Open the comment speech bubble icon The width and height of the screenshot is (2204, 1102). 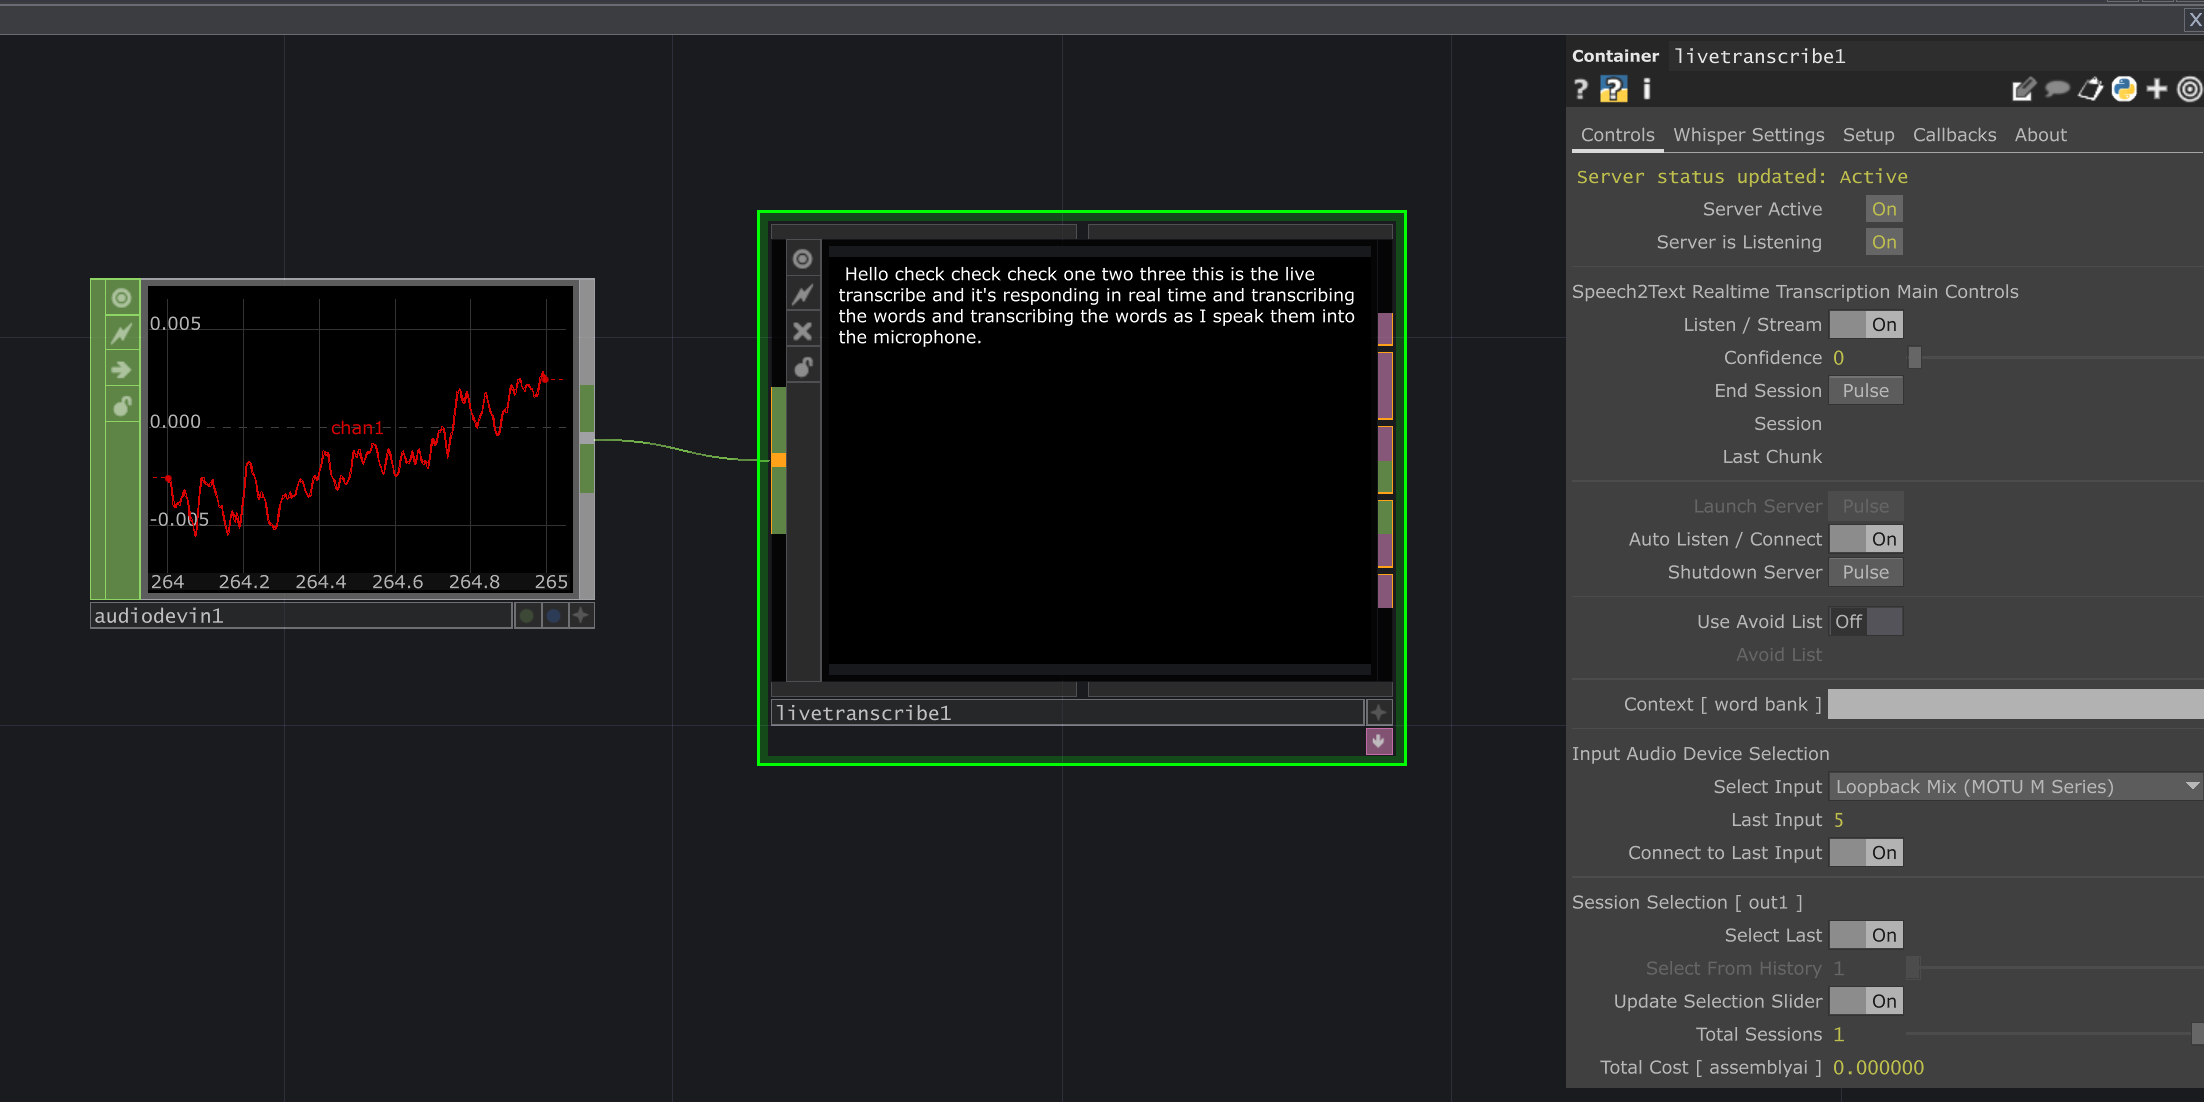point(2057,90)
